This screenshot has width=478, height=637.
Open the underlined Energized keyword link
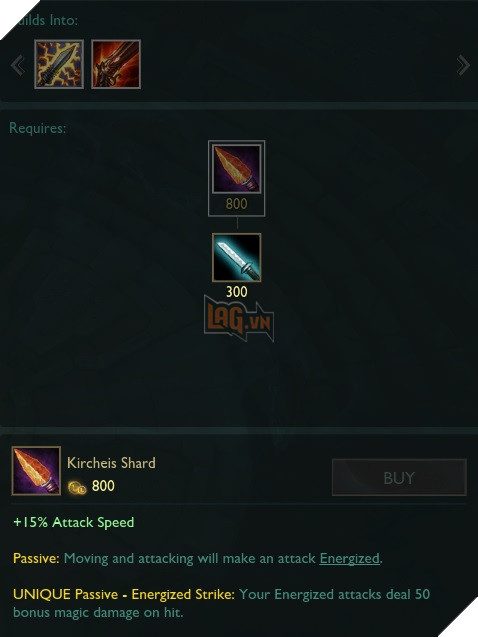click(x=350, y=559)
